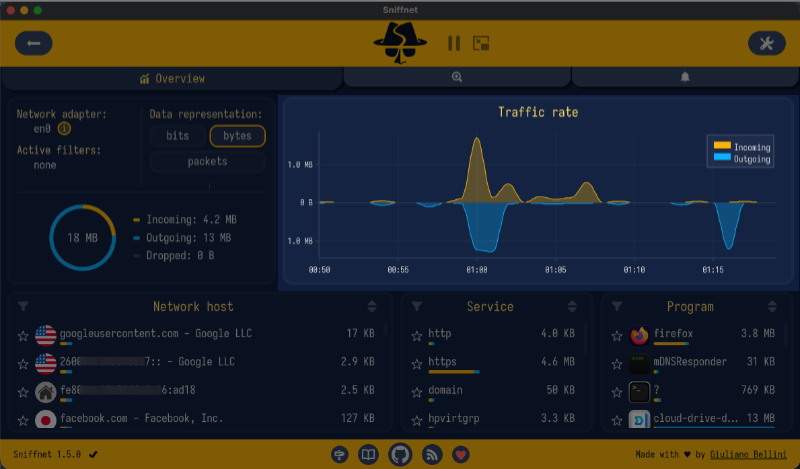Click the Outgoing legend swatch
This screenshot has width=800, height=469.
(x=722, y=157)
